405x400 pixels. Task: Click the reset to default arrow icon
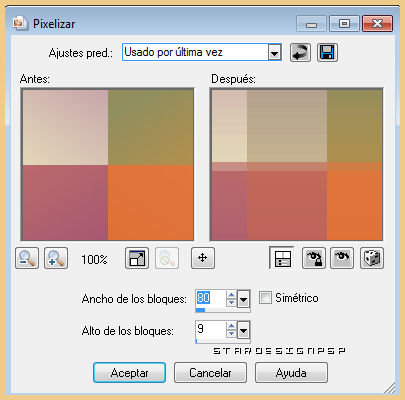[x=300, y=53]
